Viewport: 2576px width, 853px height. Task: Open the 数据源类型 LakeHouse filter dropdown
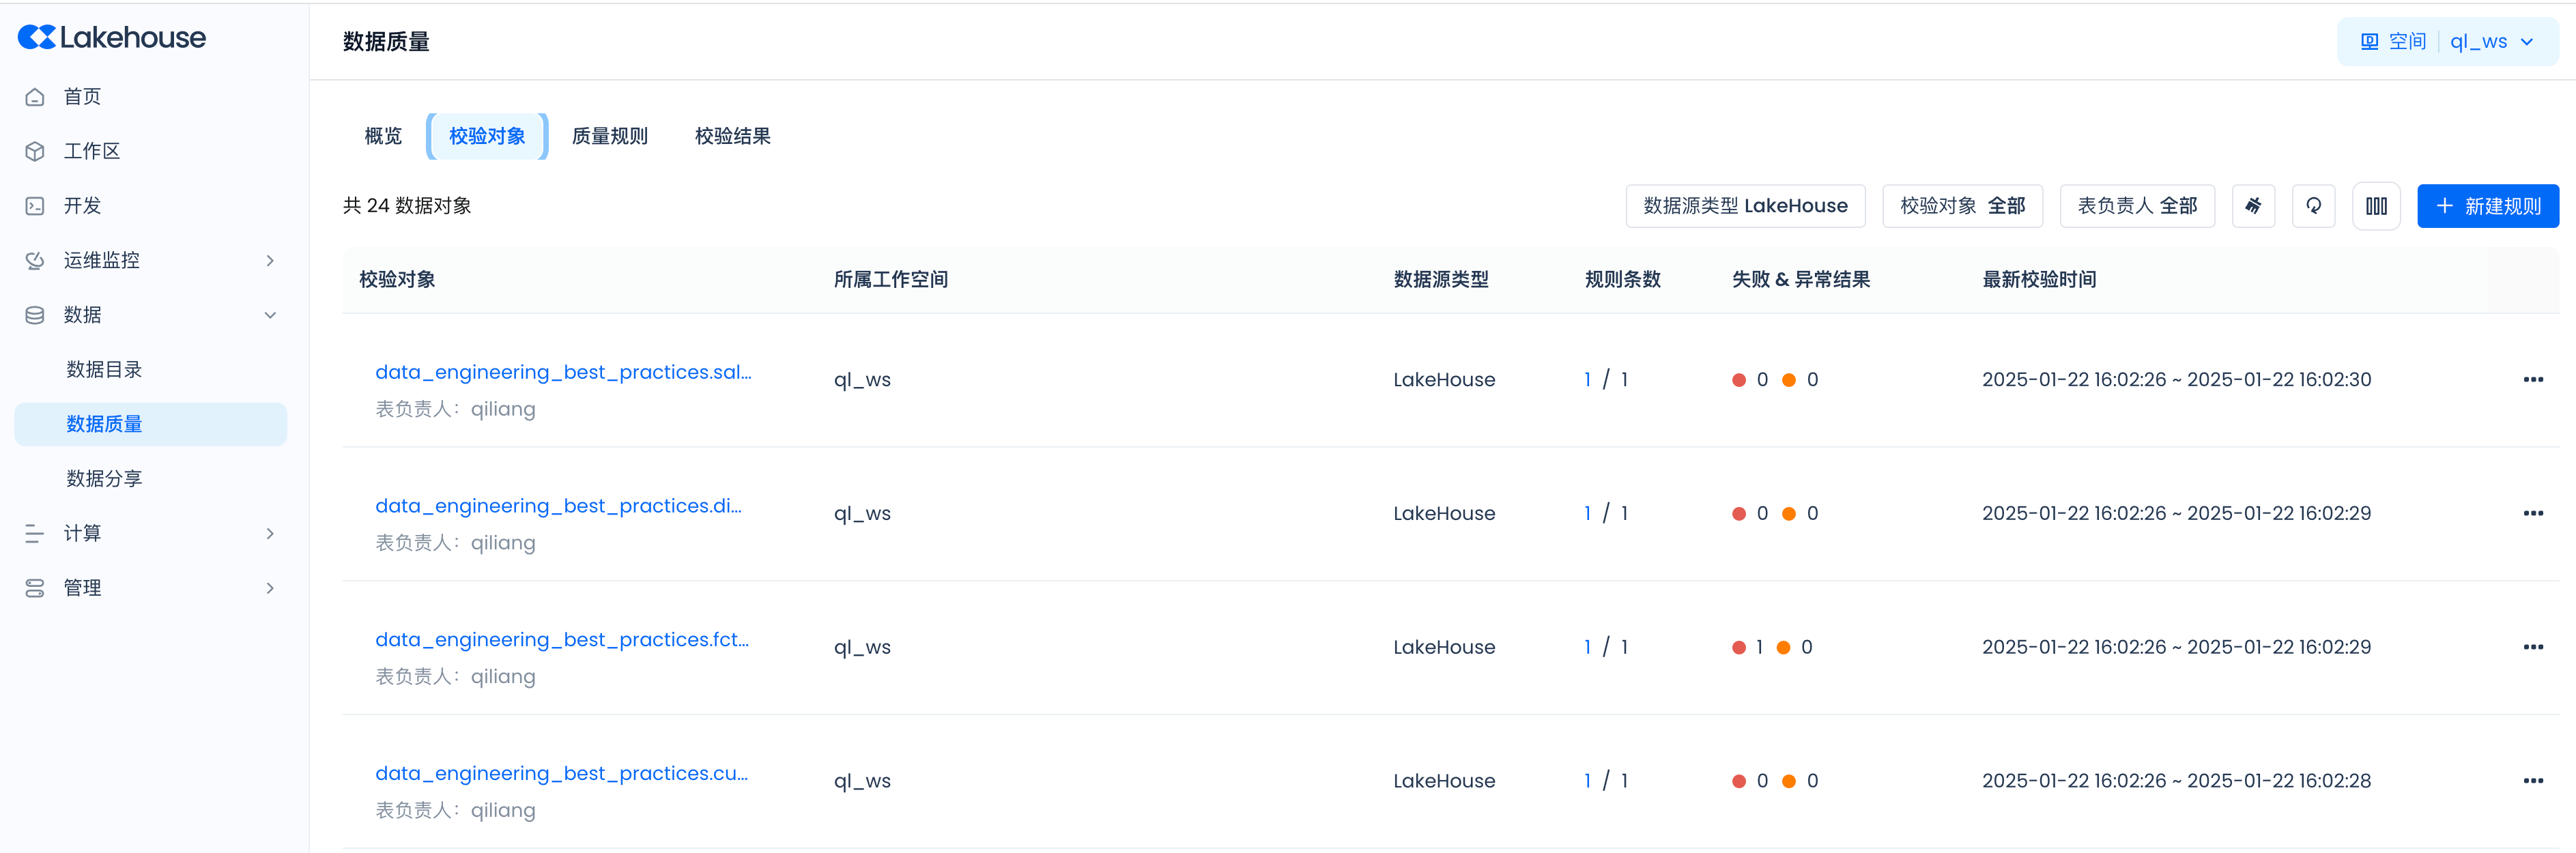point(1744,206)
